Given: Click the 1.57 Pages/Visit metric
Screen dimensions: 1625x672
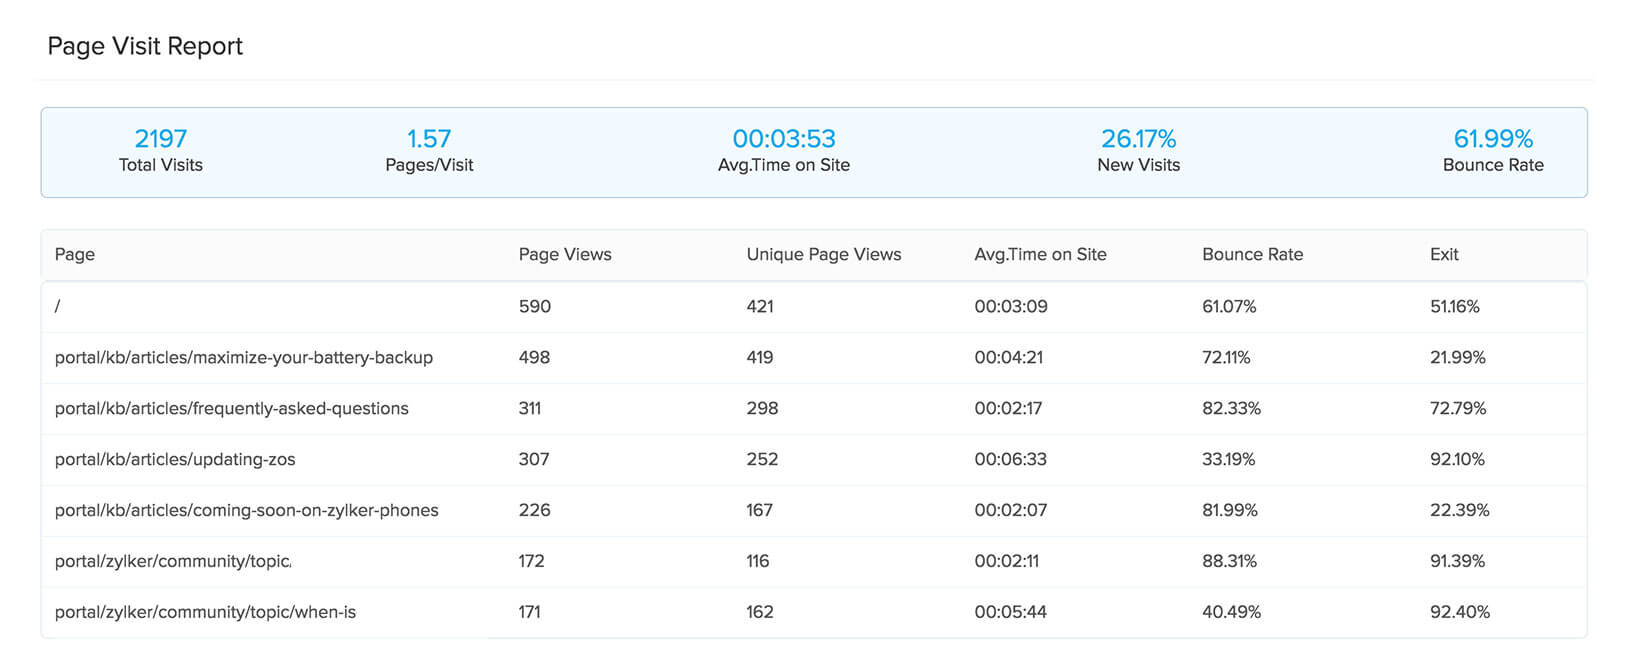Looking at the screenshot, I should (429, 139).
